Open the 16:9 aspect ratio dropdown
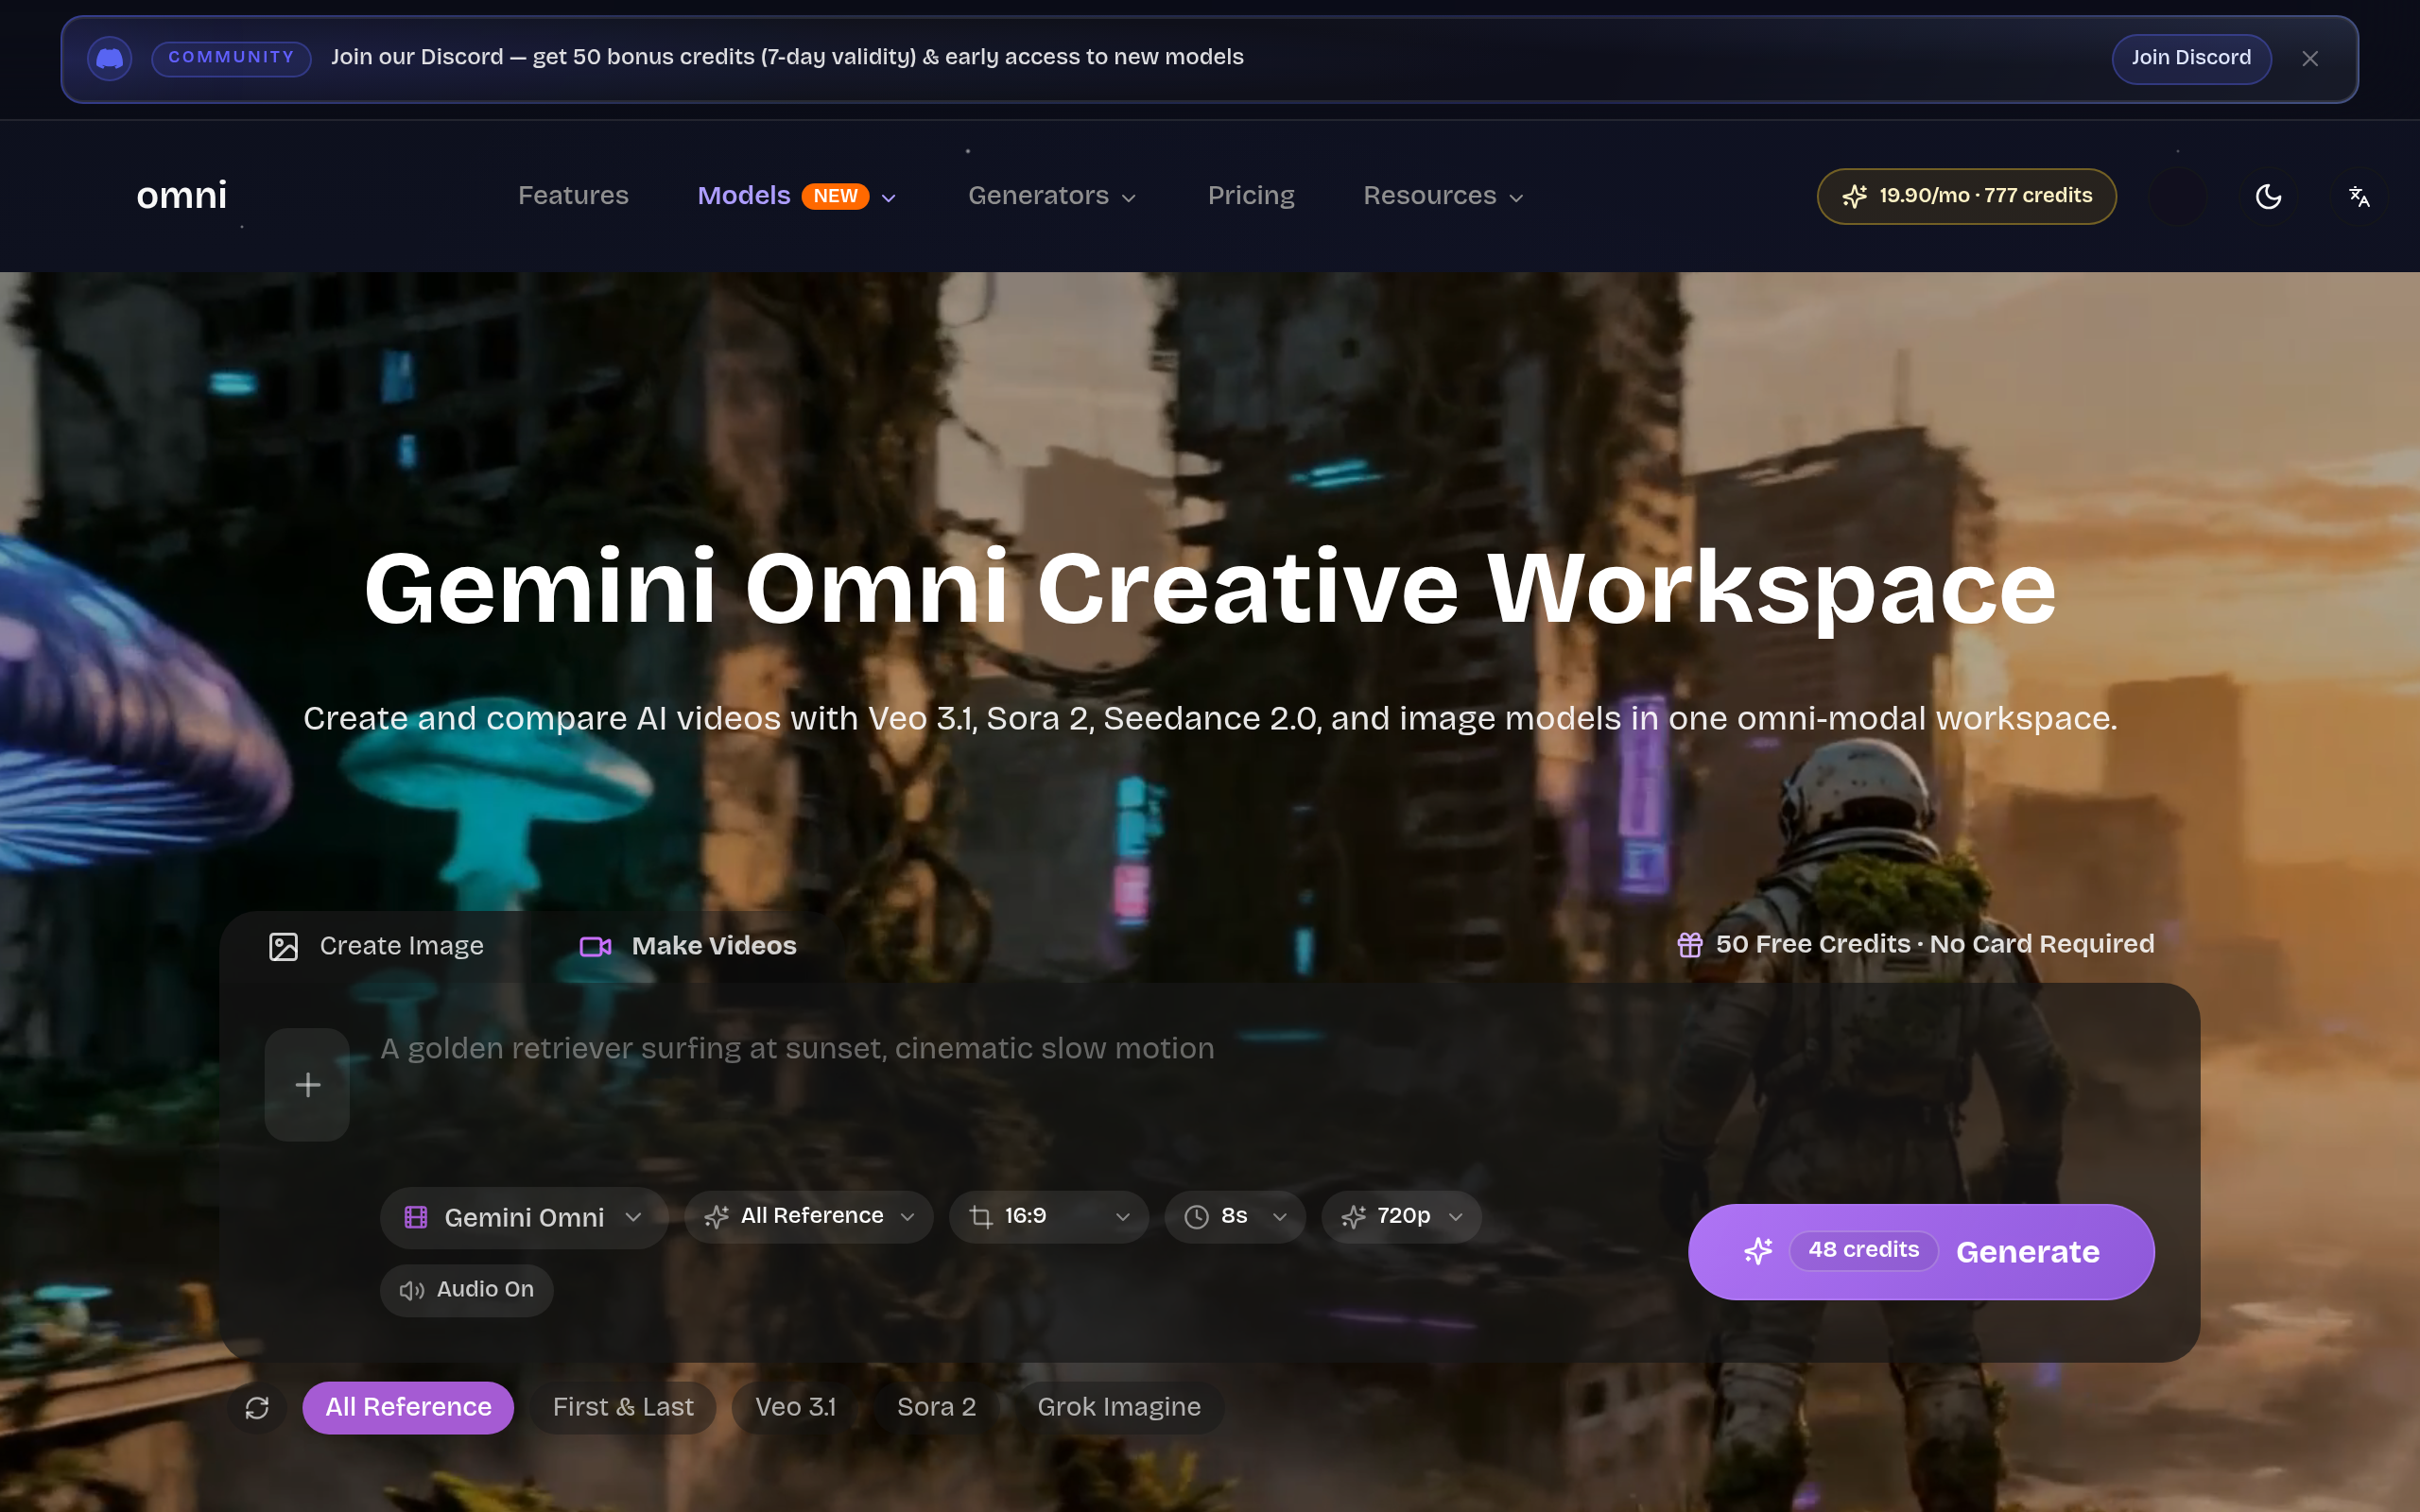 click(1049, 1216)
